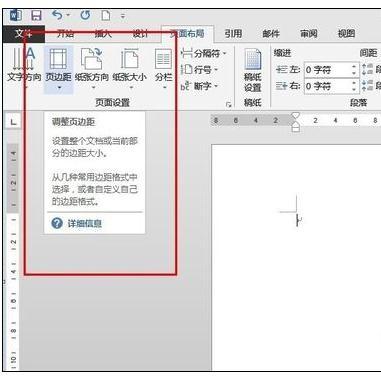This screenshot has height=376, width=381.
Task: Open the 纸张方向 orientation menu
Action: coord(92,69)
